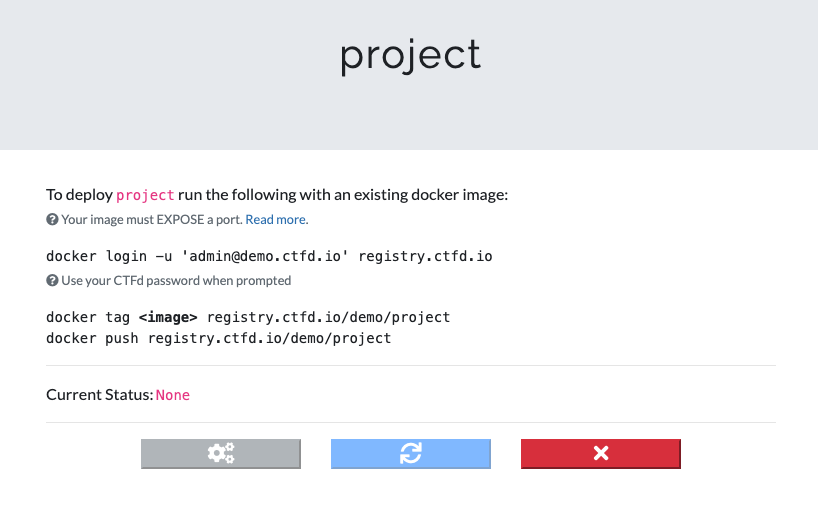818x513 pixels.
Task: Click registry.ctfd.io in the login command
Action: [x=425, y=257]
